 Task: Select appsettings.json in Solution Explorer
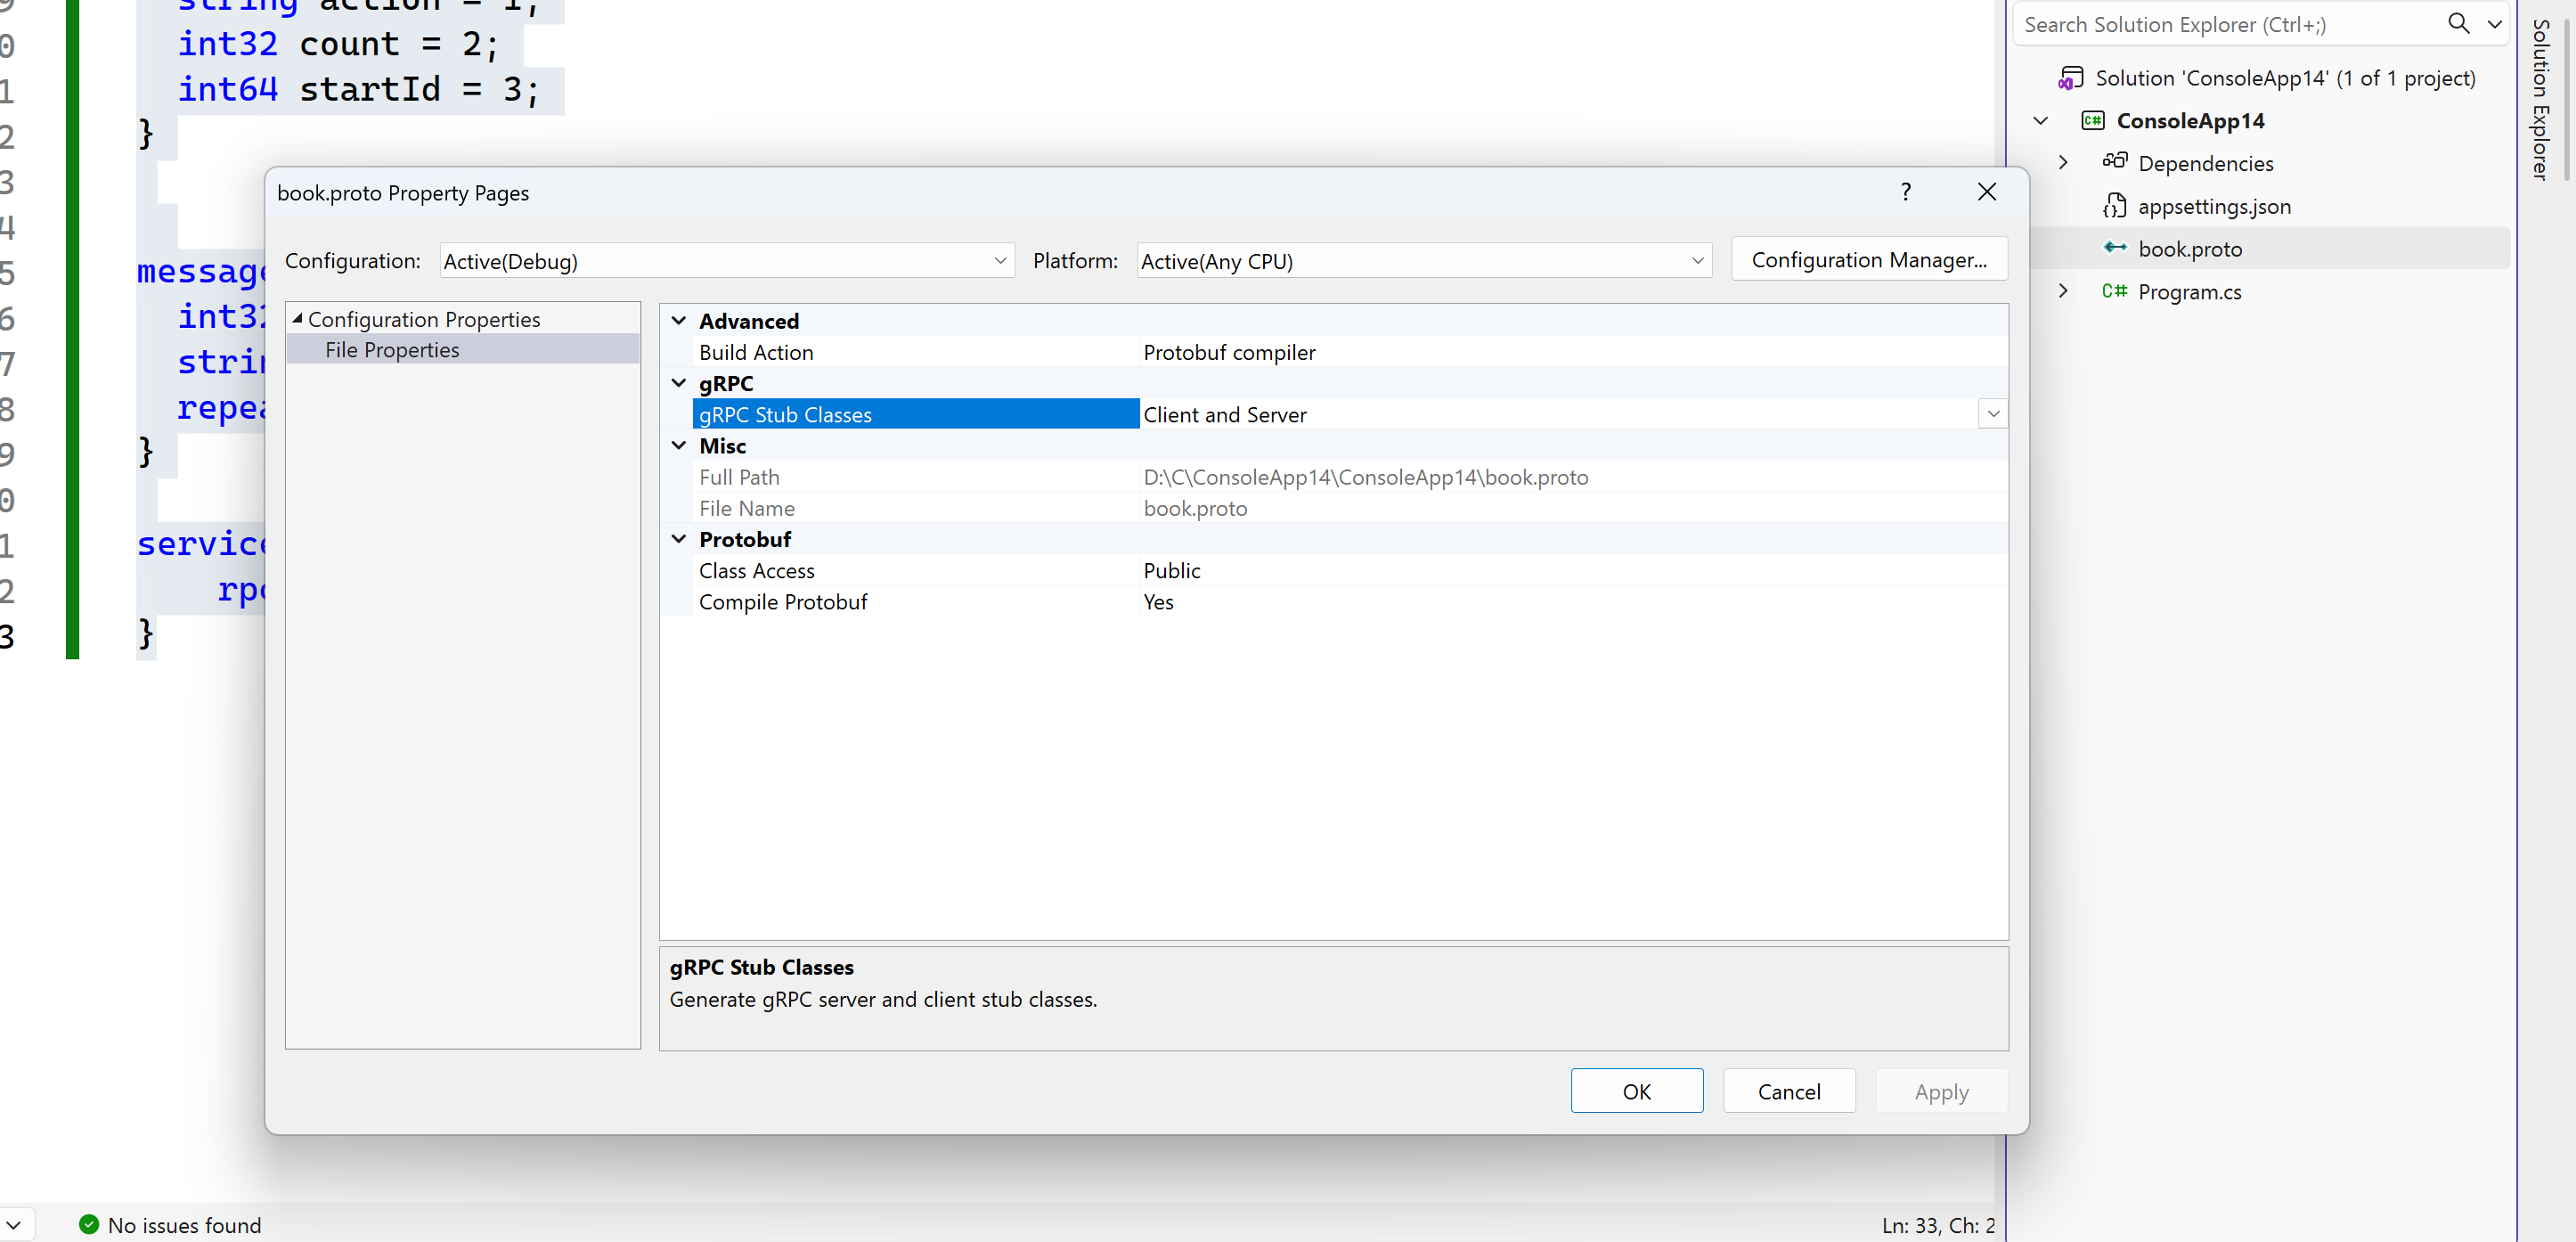click(x=2214, y=206)
